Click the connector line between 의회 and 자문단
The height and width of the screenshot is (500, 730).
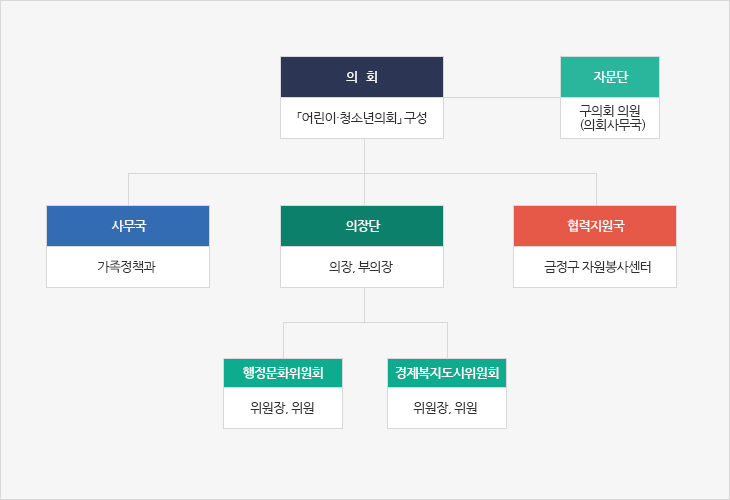[502, 98]
